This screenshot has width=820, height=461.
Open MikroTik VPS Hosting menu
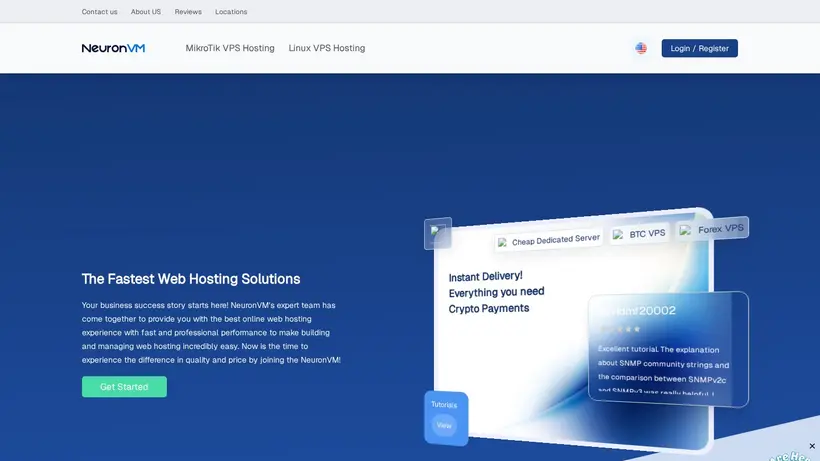coord(230,48)
